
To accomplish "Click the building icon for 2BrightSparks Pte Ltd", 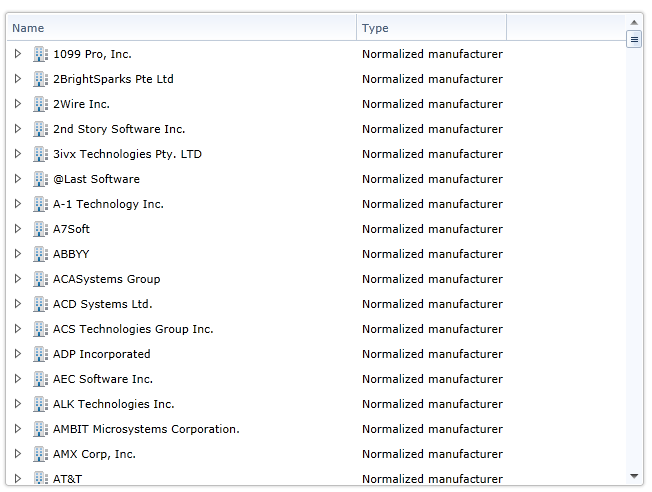I will click(40, 79).
